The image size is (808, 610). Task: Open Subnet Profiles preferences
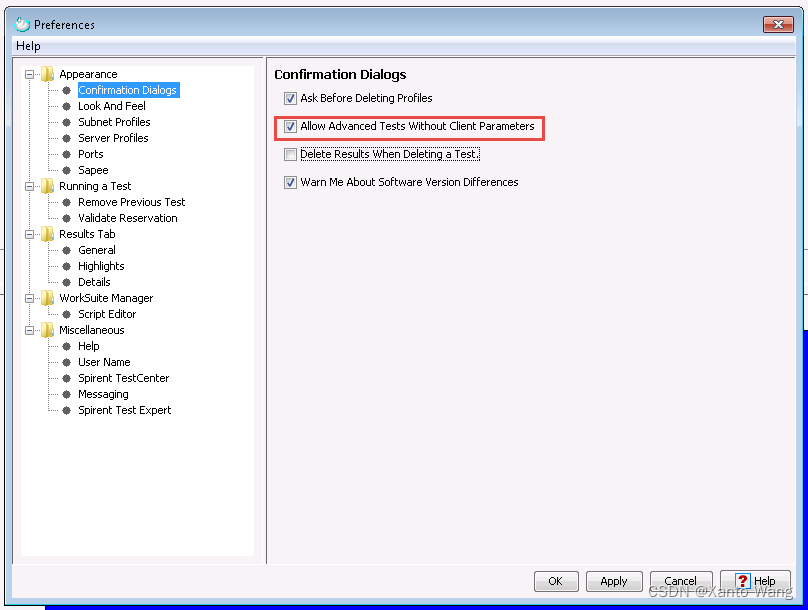click(x=114, y=122)
